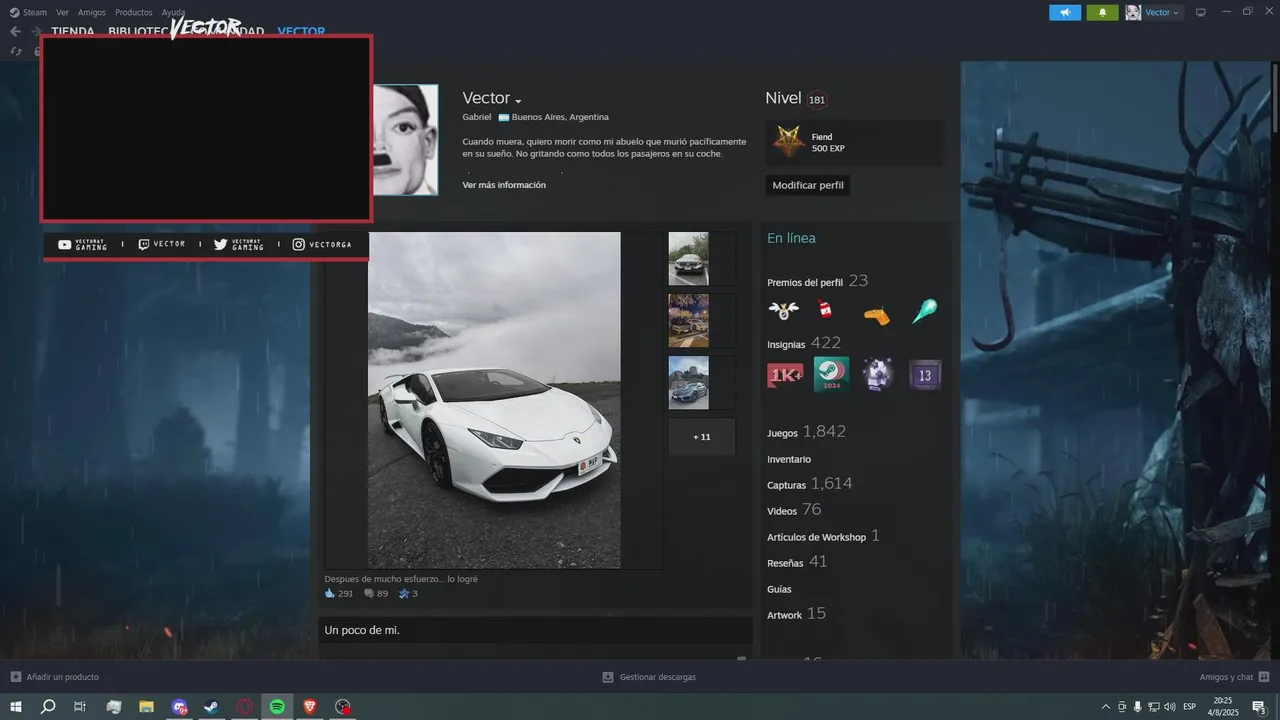Click the badge showing number 13

tap(925, 375)
